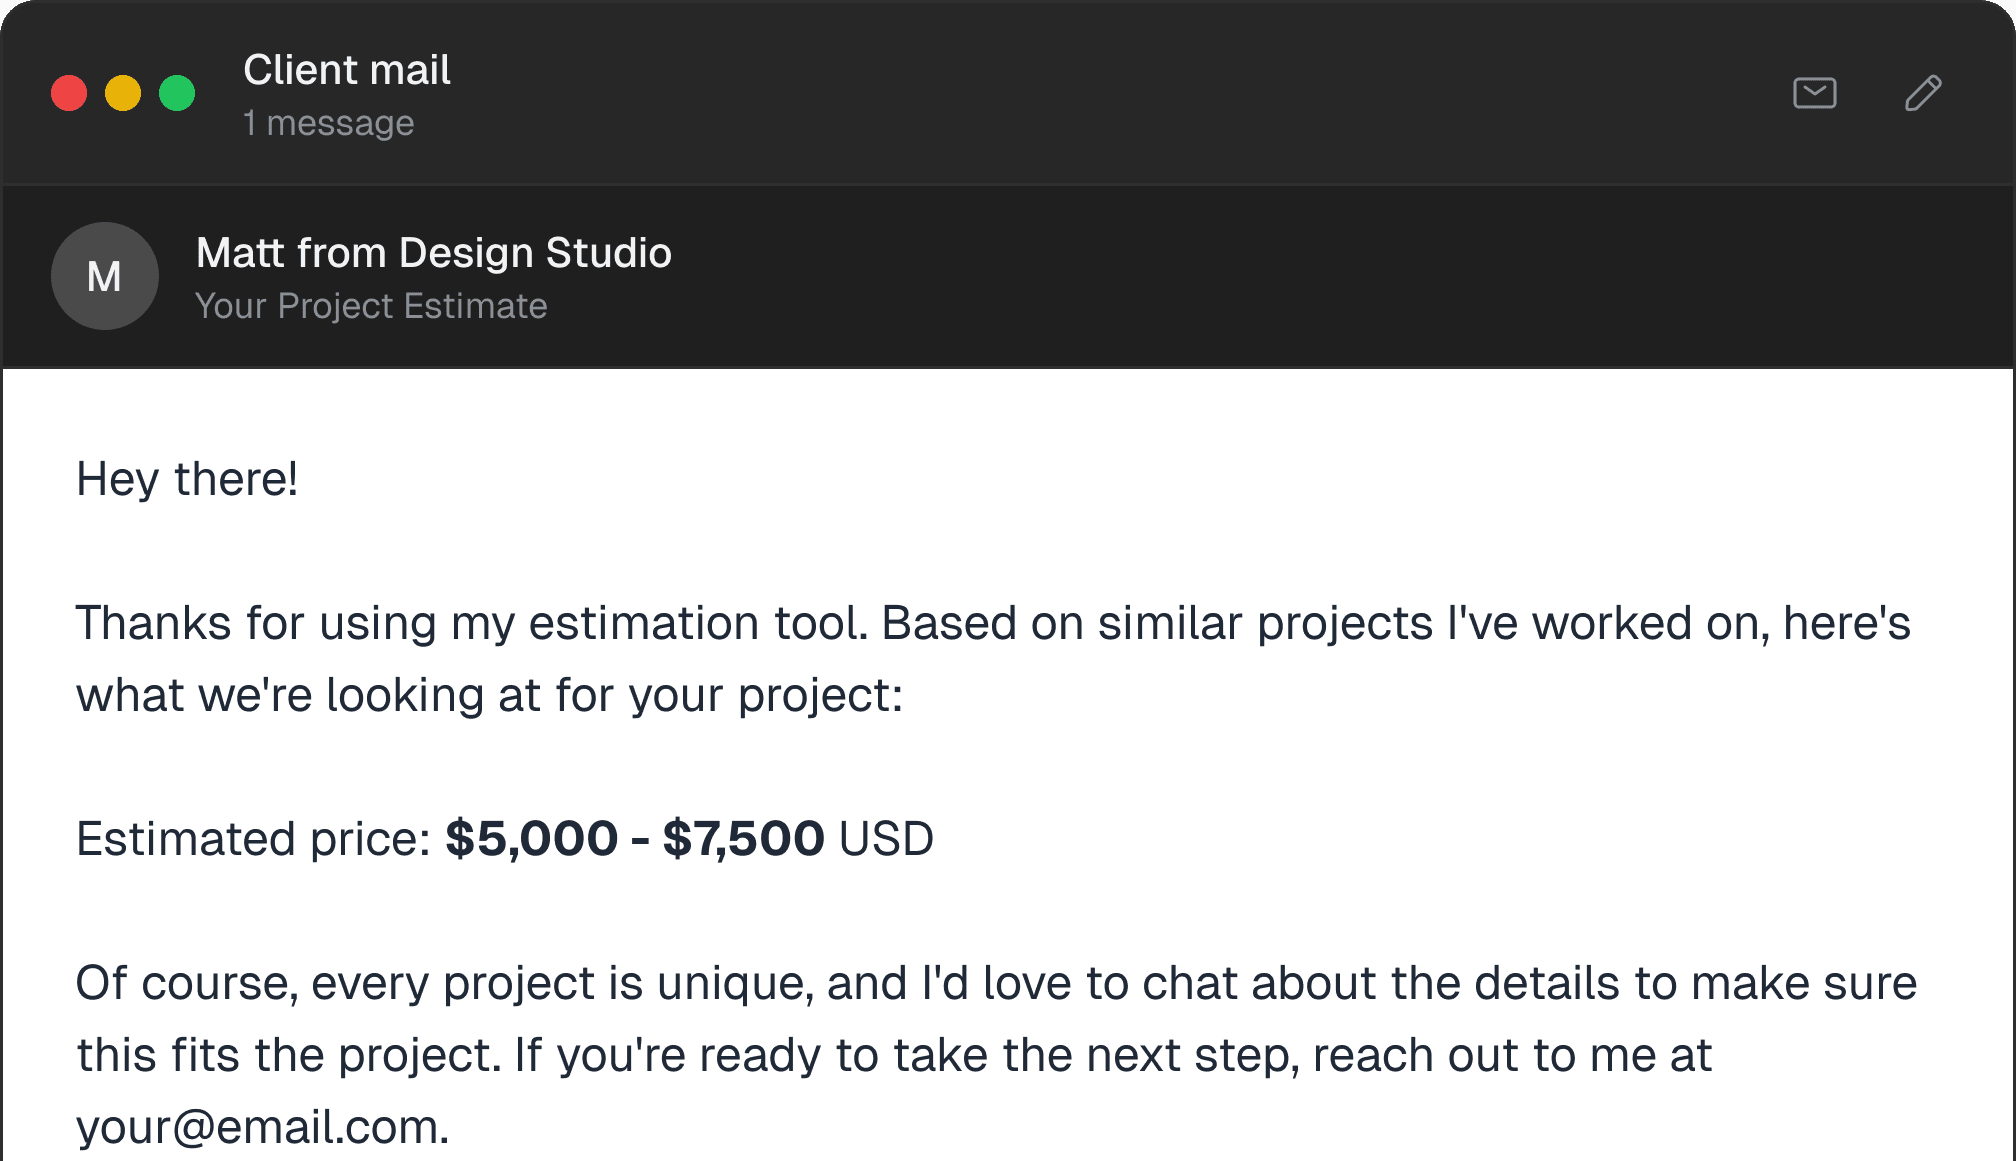Open the your@email.com address link
This screenshot has height=1161, width=2016.
pos(261,1127)
